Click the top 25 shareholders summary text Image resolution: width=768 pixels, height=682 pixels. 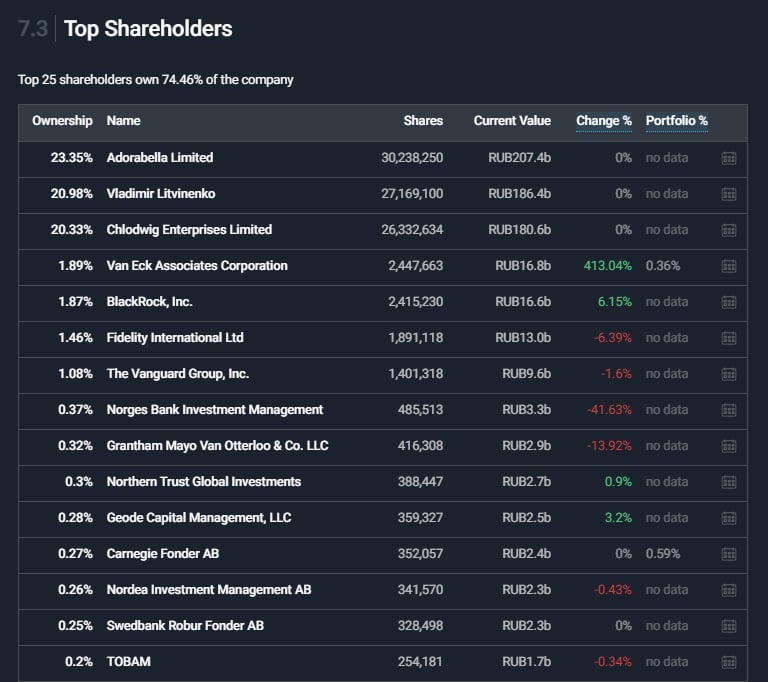click(155, 80)
